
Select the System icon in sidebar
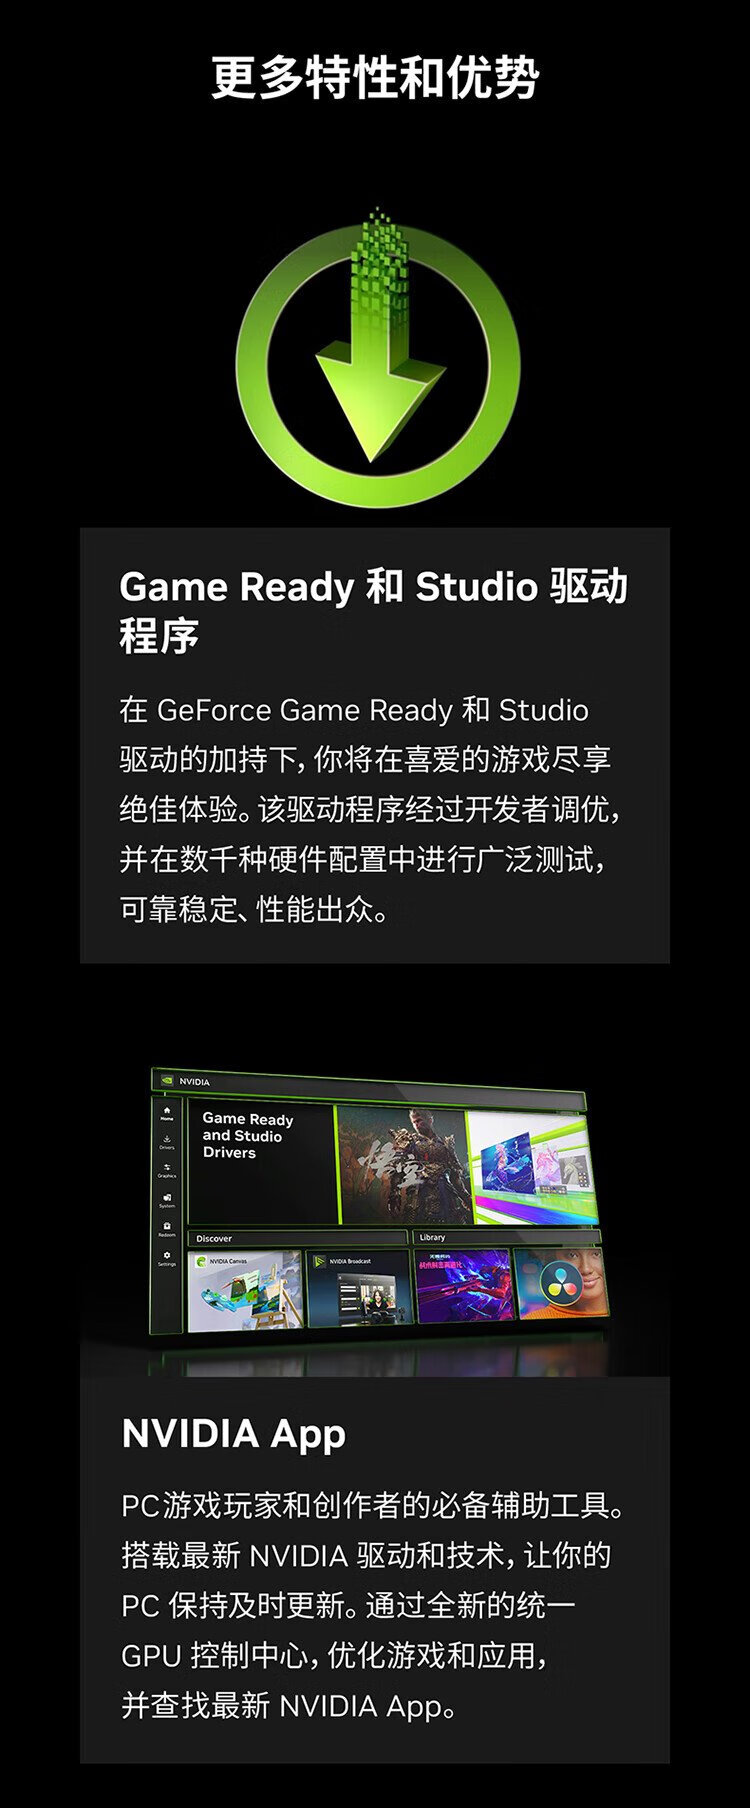[x=167, y=1199]
